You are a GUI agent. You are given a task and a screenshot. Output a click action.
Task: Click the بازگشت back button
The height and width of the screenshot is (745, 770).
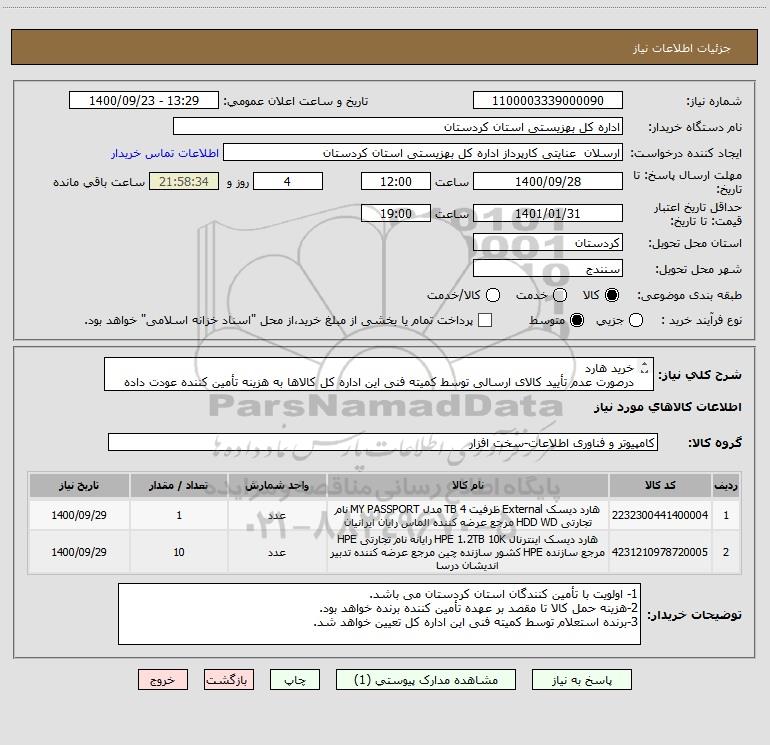click(229, 680)
